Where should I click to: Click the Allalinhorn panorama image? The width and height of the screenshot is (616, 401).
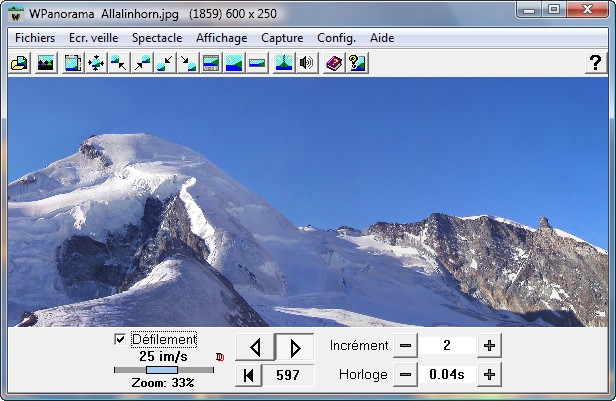point(308,202)
